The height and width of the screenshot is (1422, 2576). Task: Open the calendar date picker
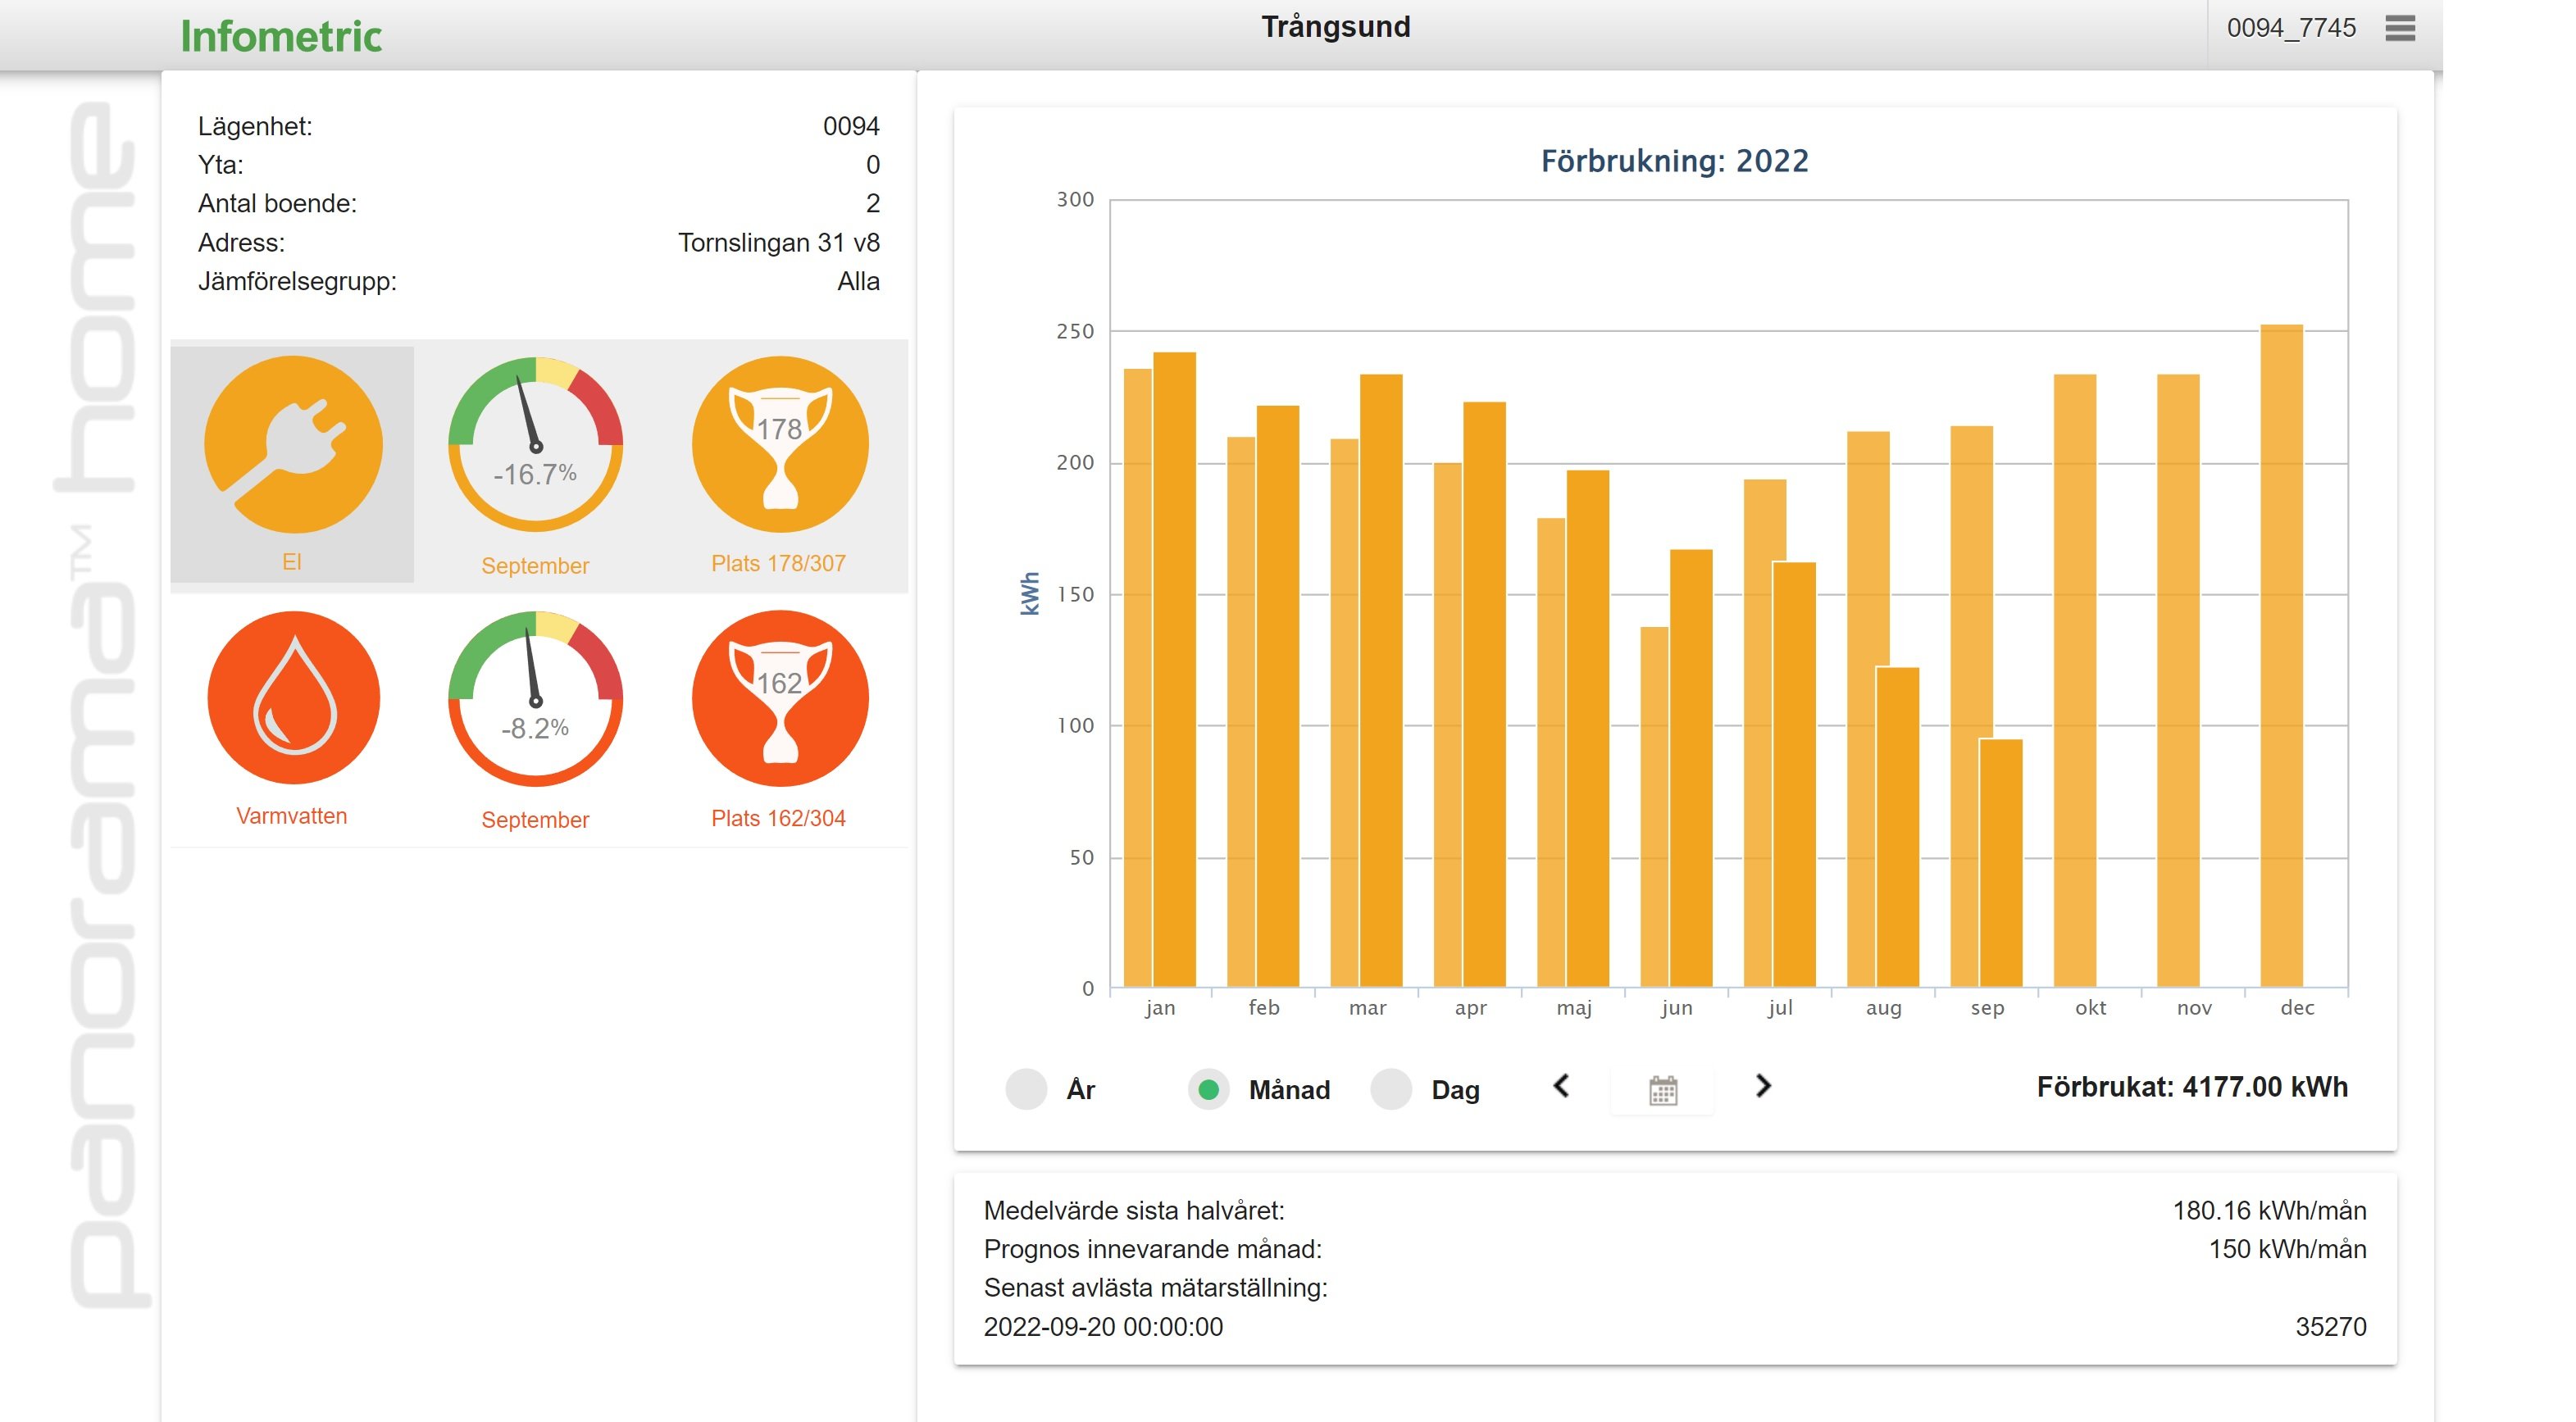click(x=1662, y=1089)
